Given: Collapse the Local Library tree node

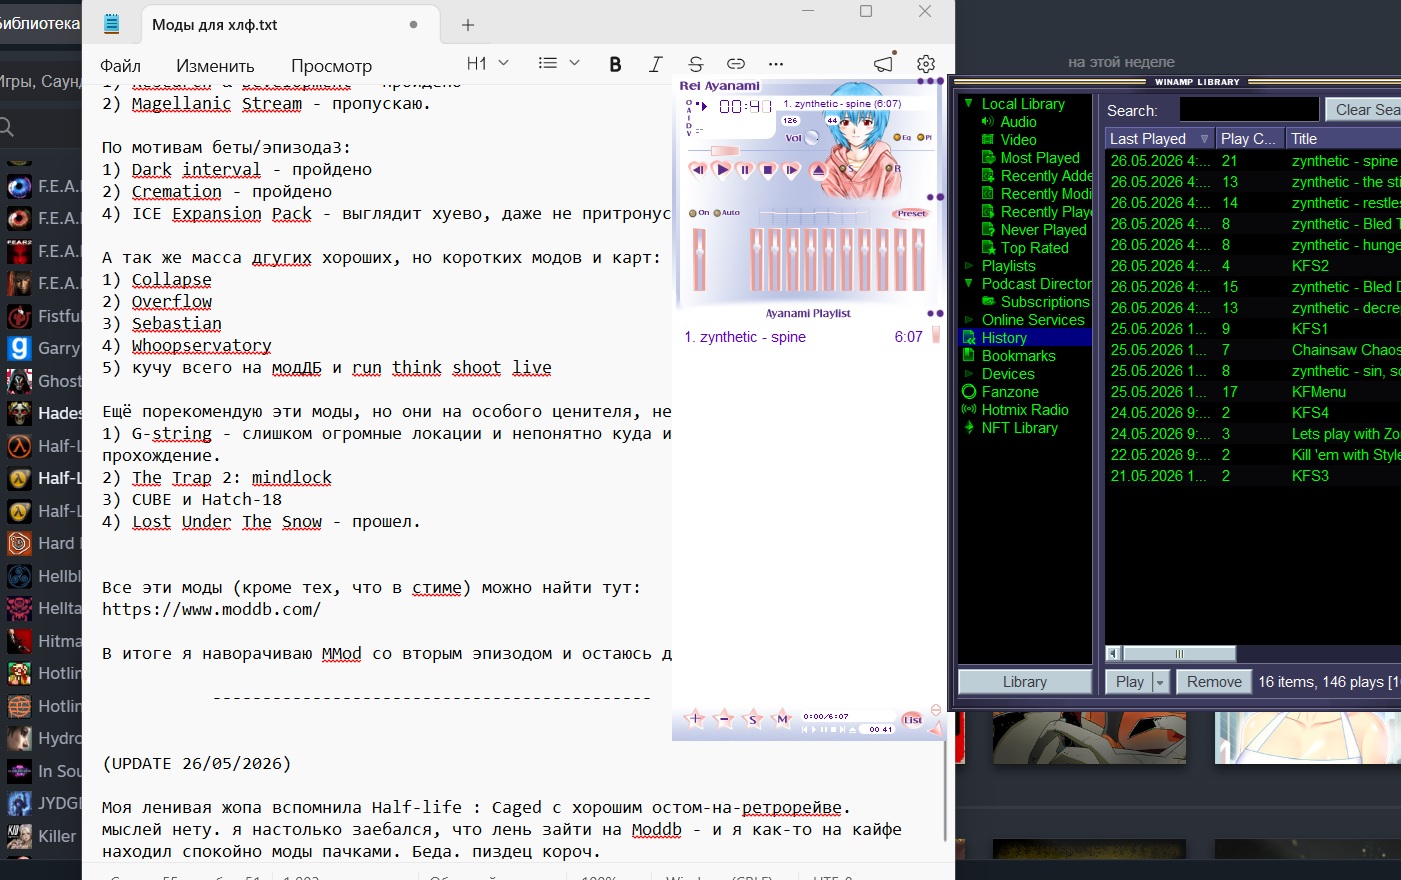Looking at the screenshot, I should point(968,103).
